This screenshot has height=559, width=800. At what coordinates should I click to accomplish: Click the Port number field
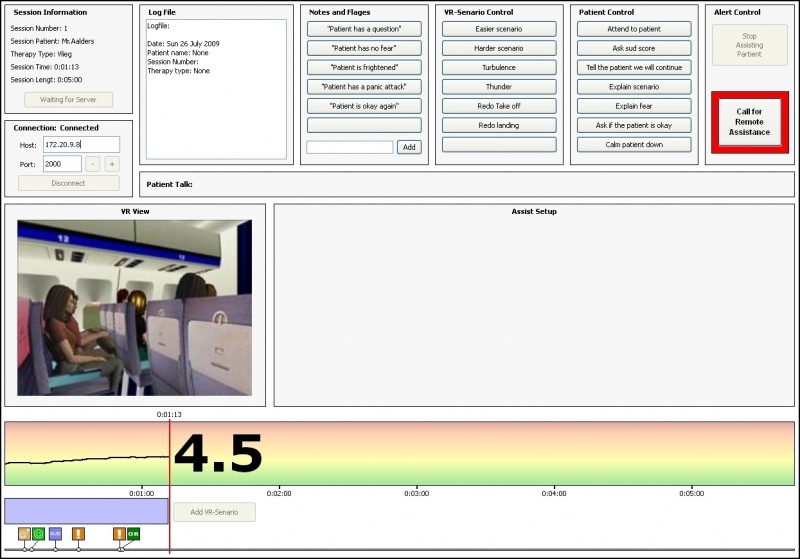pyautogui.click(x=62, y=164)
